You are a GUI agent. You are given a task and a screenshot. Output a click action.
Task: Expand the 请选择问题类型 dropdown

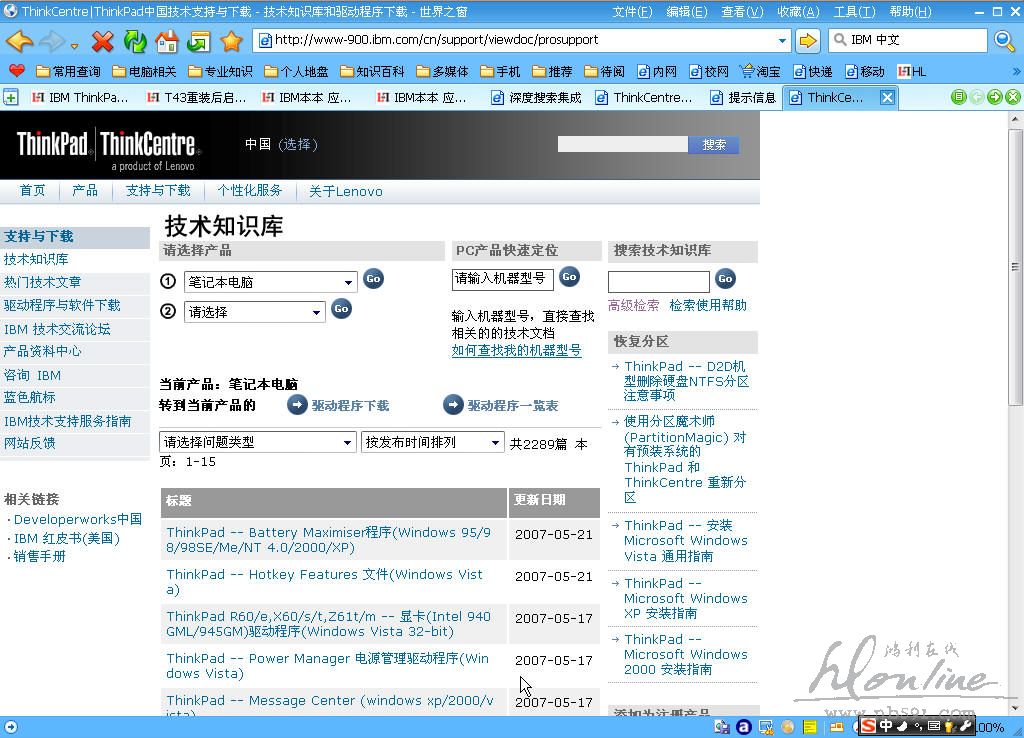click(x=257, y=442)
